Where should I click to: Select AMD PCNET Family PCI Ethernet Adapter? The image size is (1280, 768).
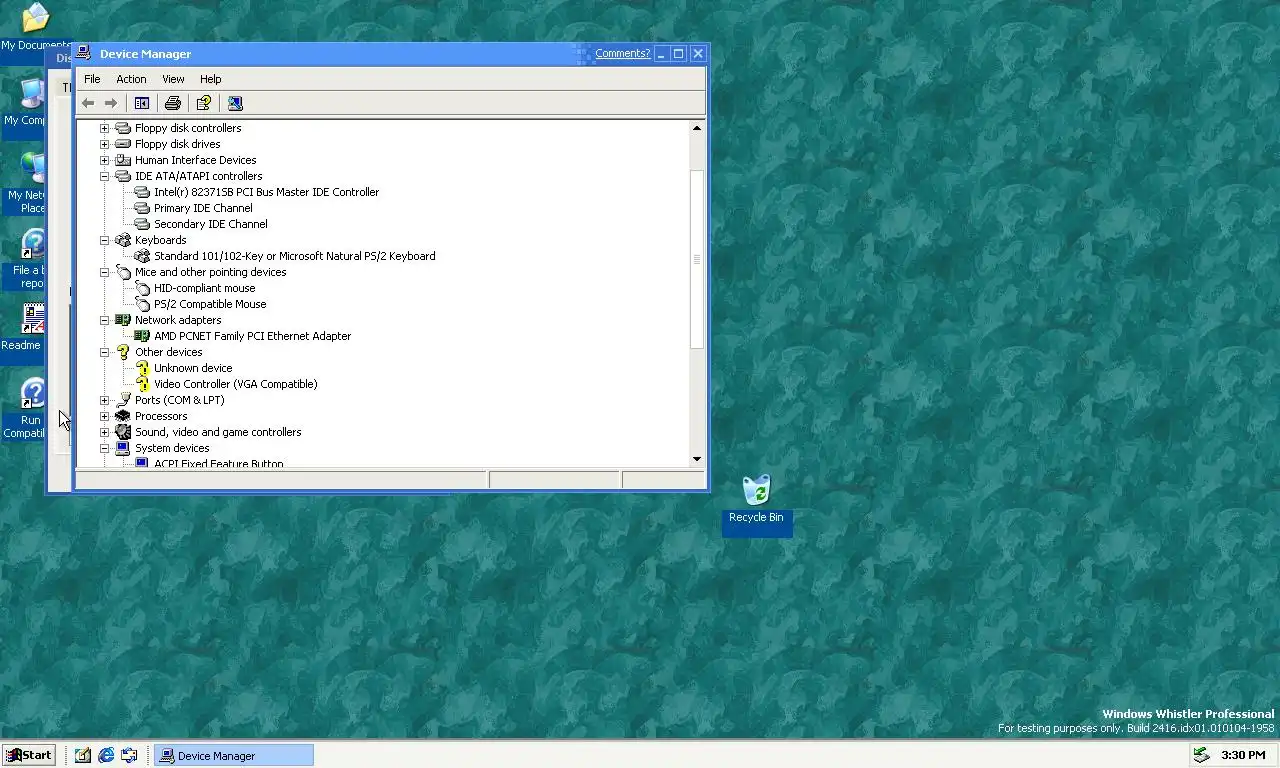252,336
